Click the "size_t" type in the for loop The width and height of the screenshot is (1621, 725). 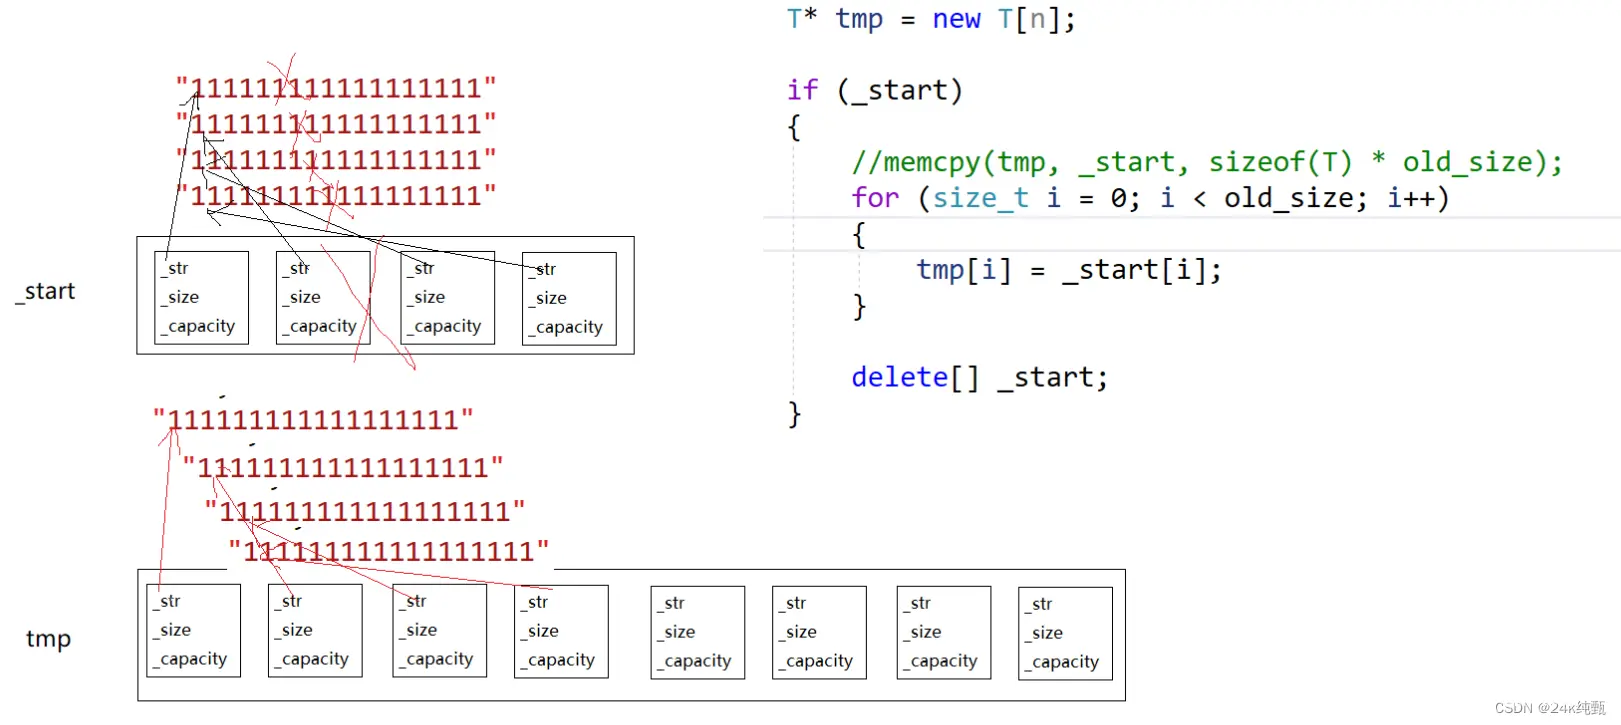pyautogui.click(x=980, y=198)
